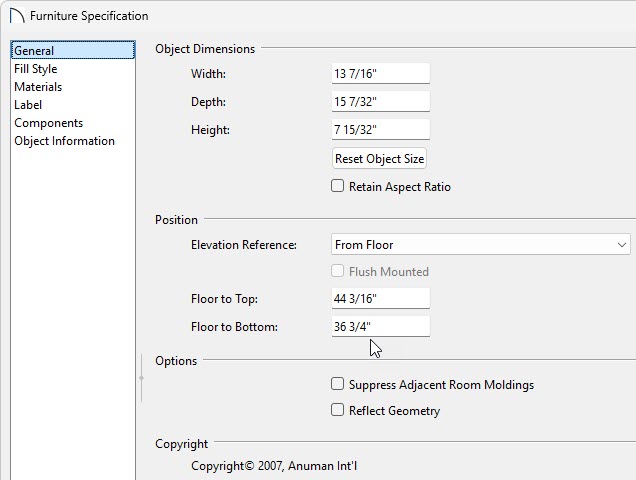Image resolution: width=636 pixels, height=480 pixels.
Task: Click the Furniture Specification title icon
Action: pos(17,15)
